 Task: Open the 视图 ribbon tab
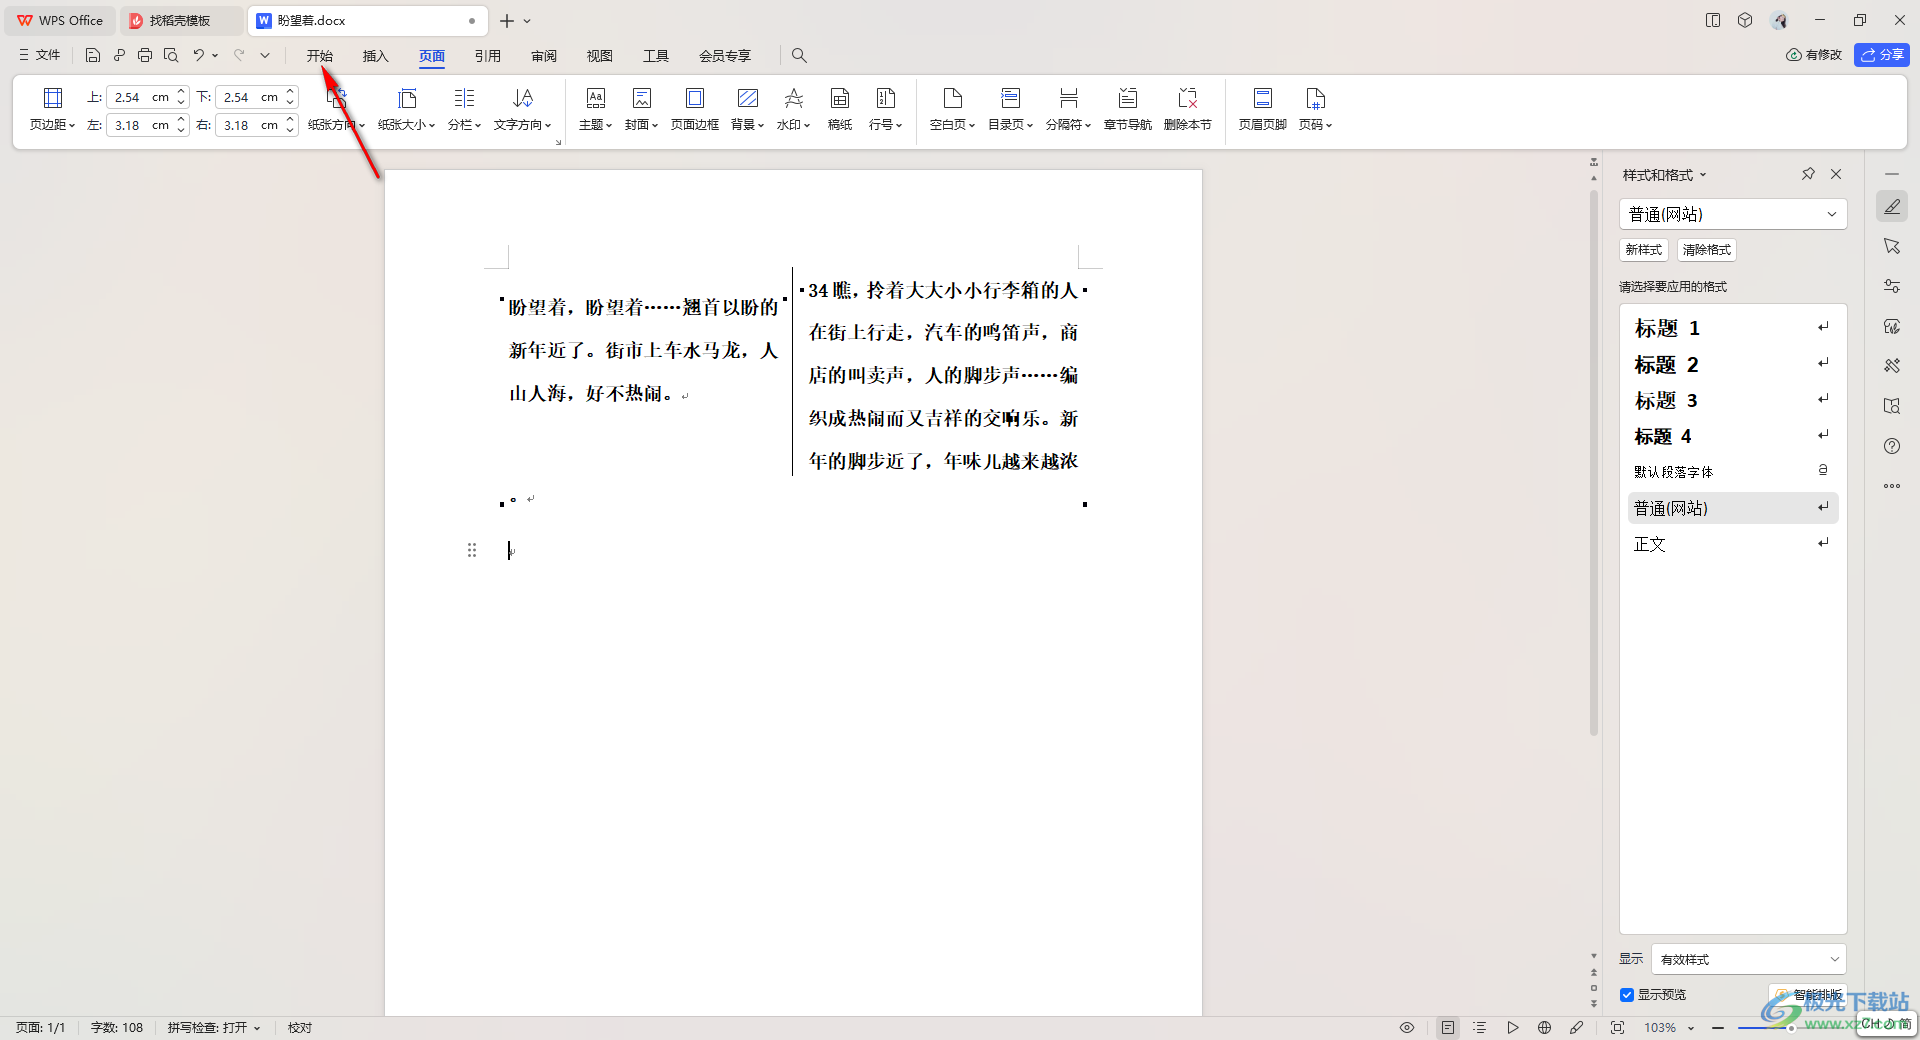coord(600,55)
